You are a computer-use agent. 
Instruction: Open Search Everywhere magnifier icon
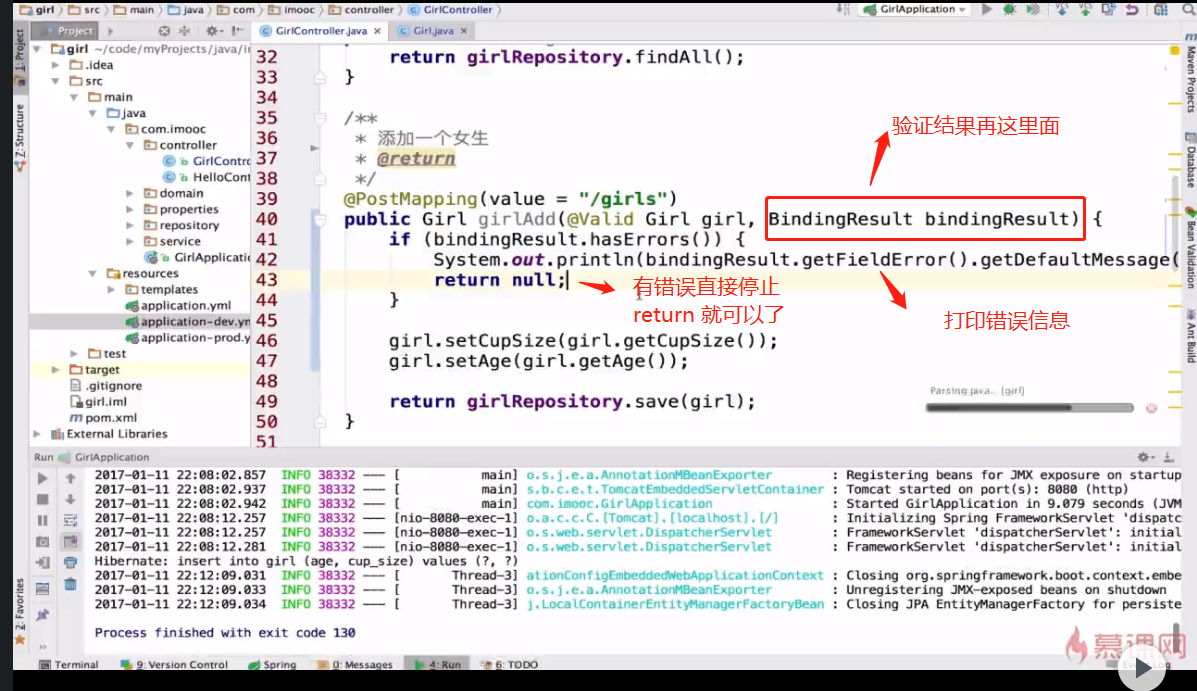[1188, 10]
